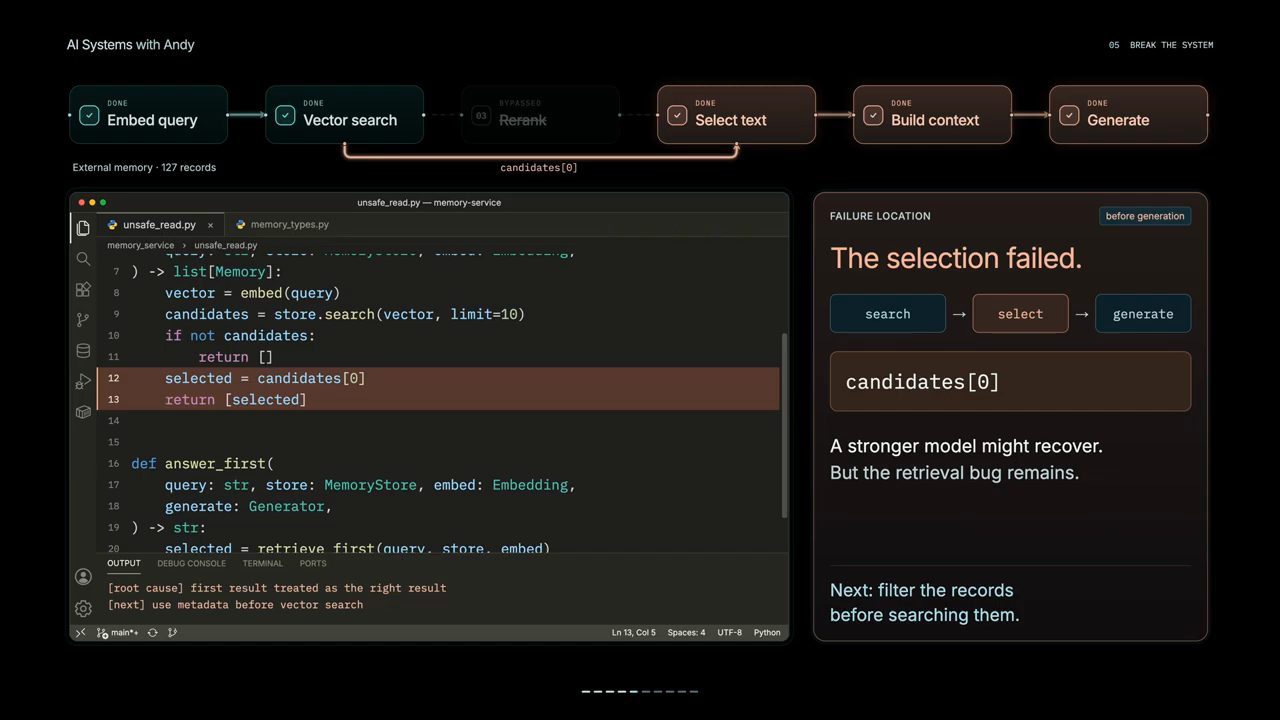This screenshot has height=720, width=1280.
Task: Click the fork icon in status bar
Action: (x=173, y=633)
